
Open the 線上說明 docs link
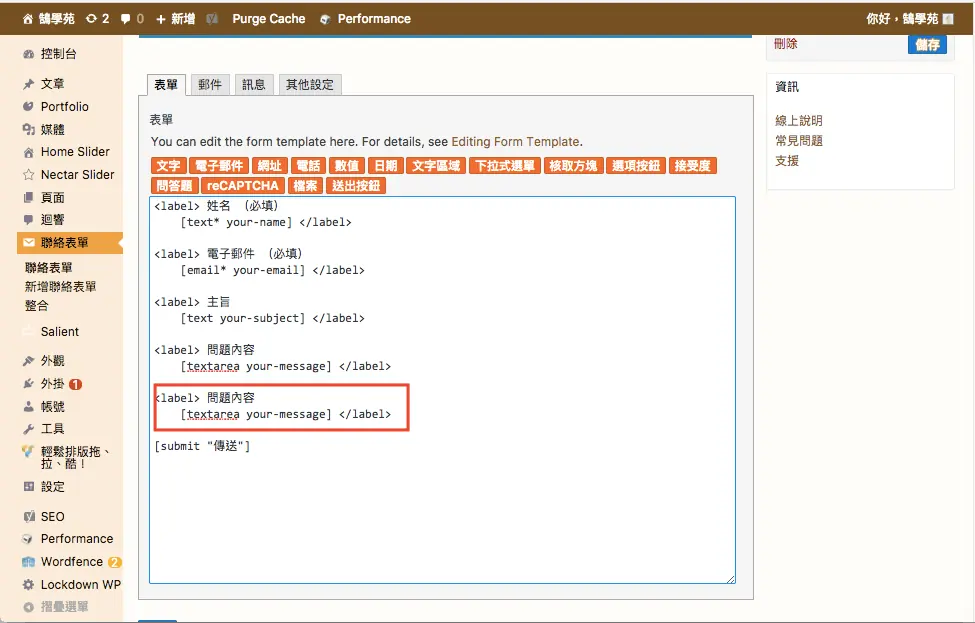click(x=799, y=121)
